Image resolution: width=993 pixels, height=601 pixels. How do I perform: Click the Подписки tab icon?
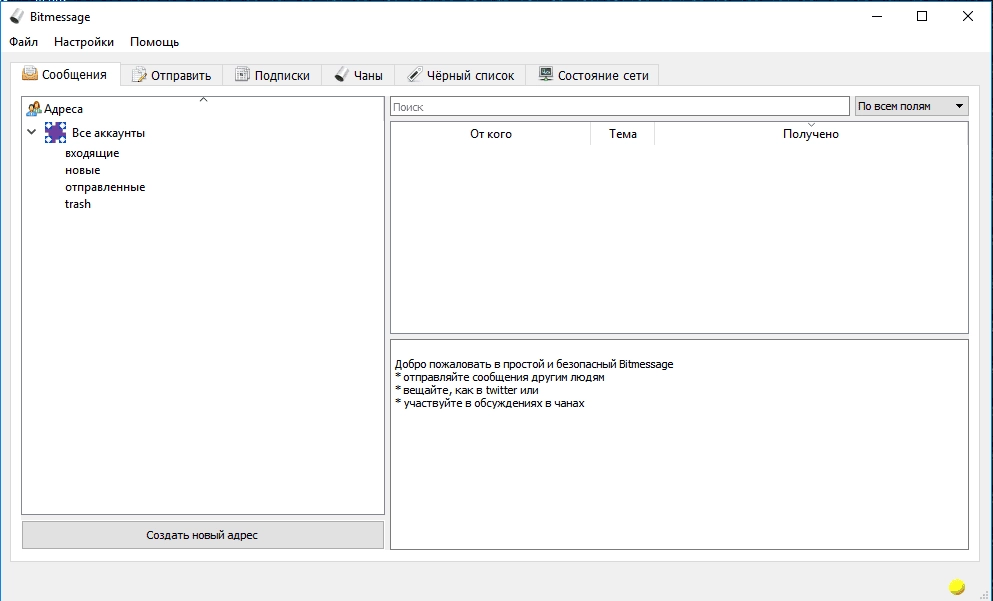pyautogui.click(x=243, y=75)
